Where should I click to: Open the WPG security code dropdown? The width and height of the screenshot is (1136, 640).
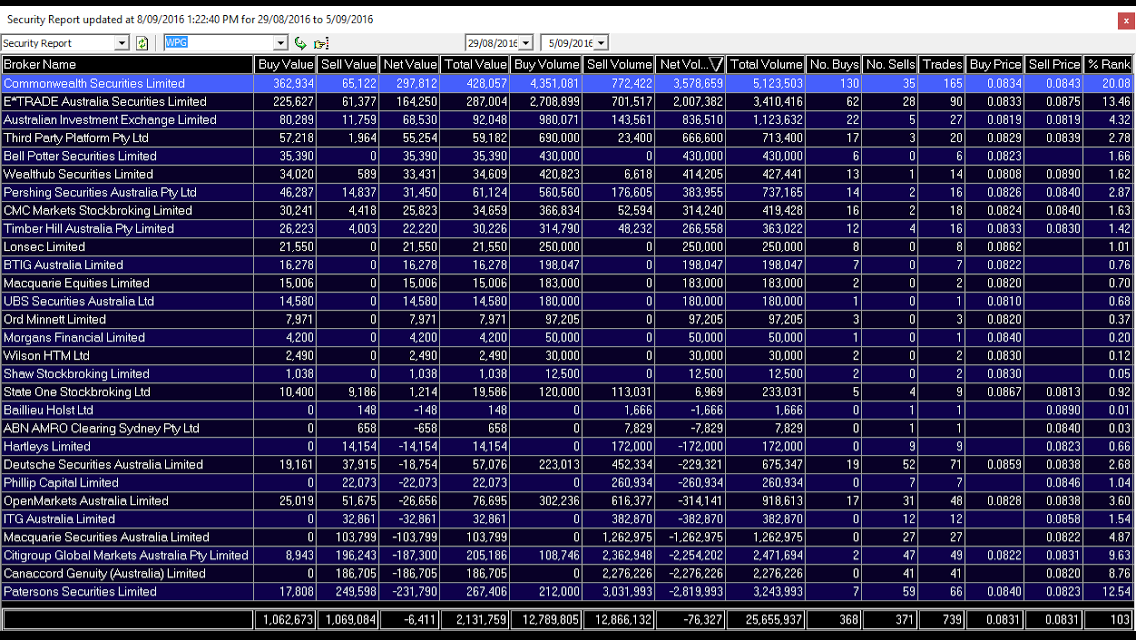pos(280,43)
